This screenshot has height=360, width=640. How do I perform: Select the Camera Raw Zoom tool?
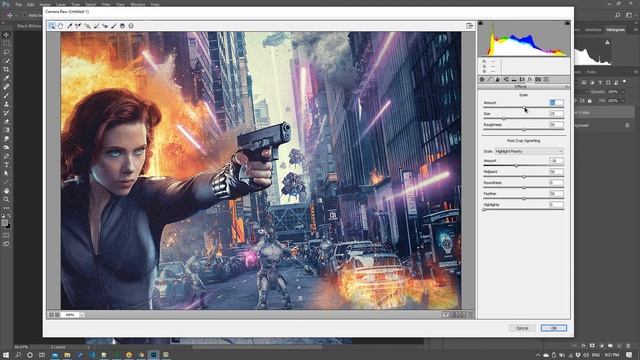pos(52,26)
